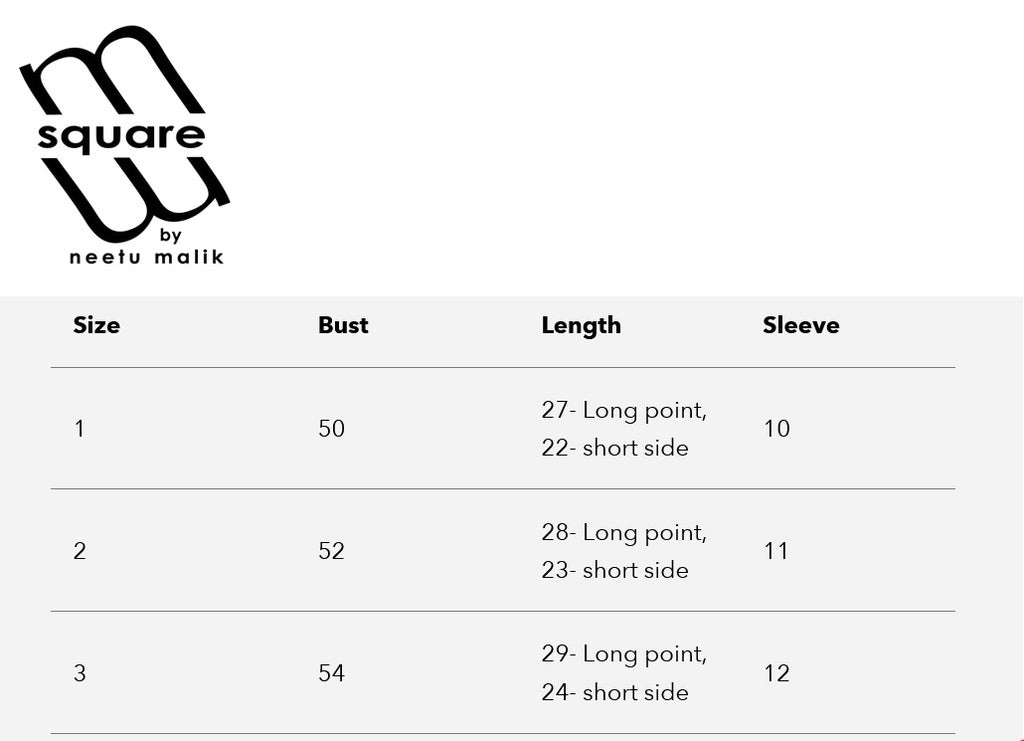Click the sleeve value 11
The image size is (1024, 741).
point(776,551)
